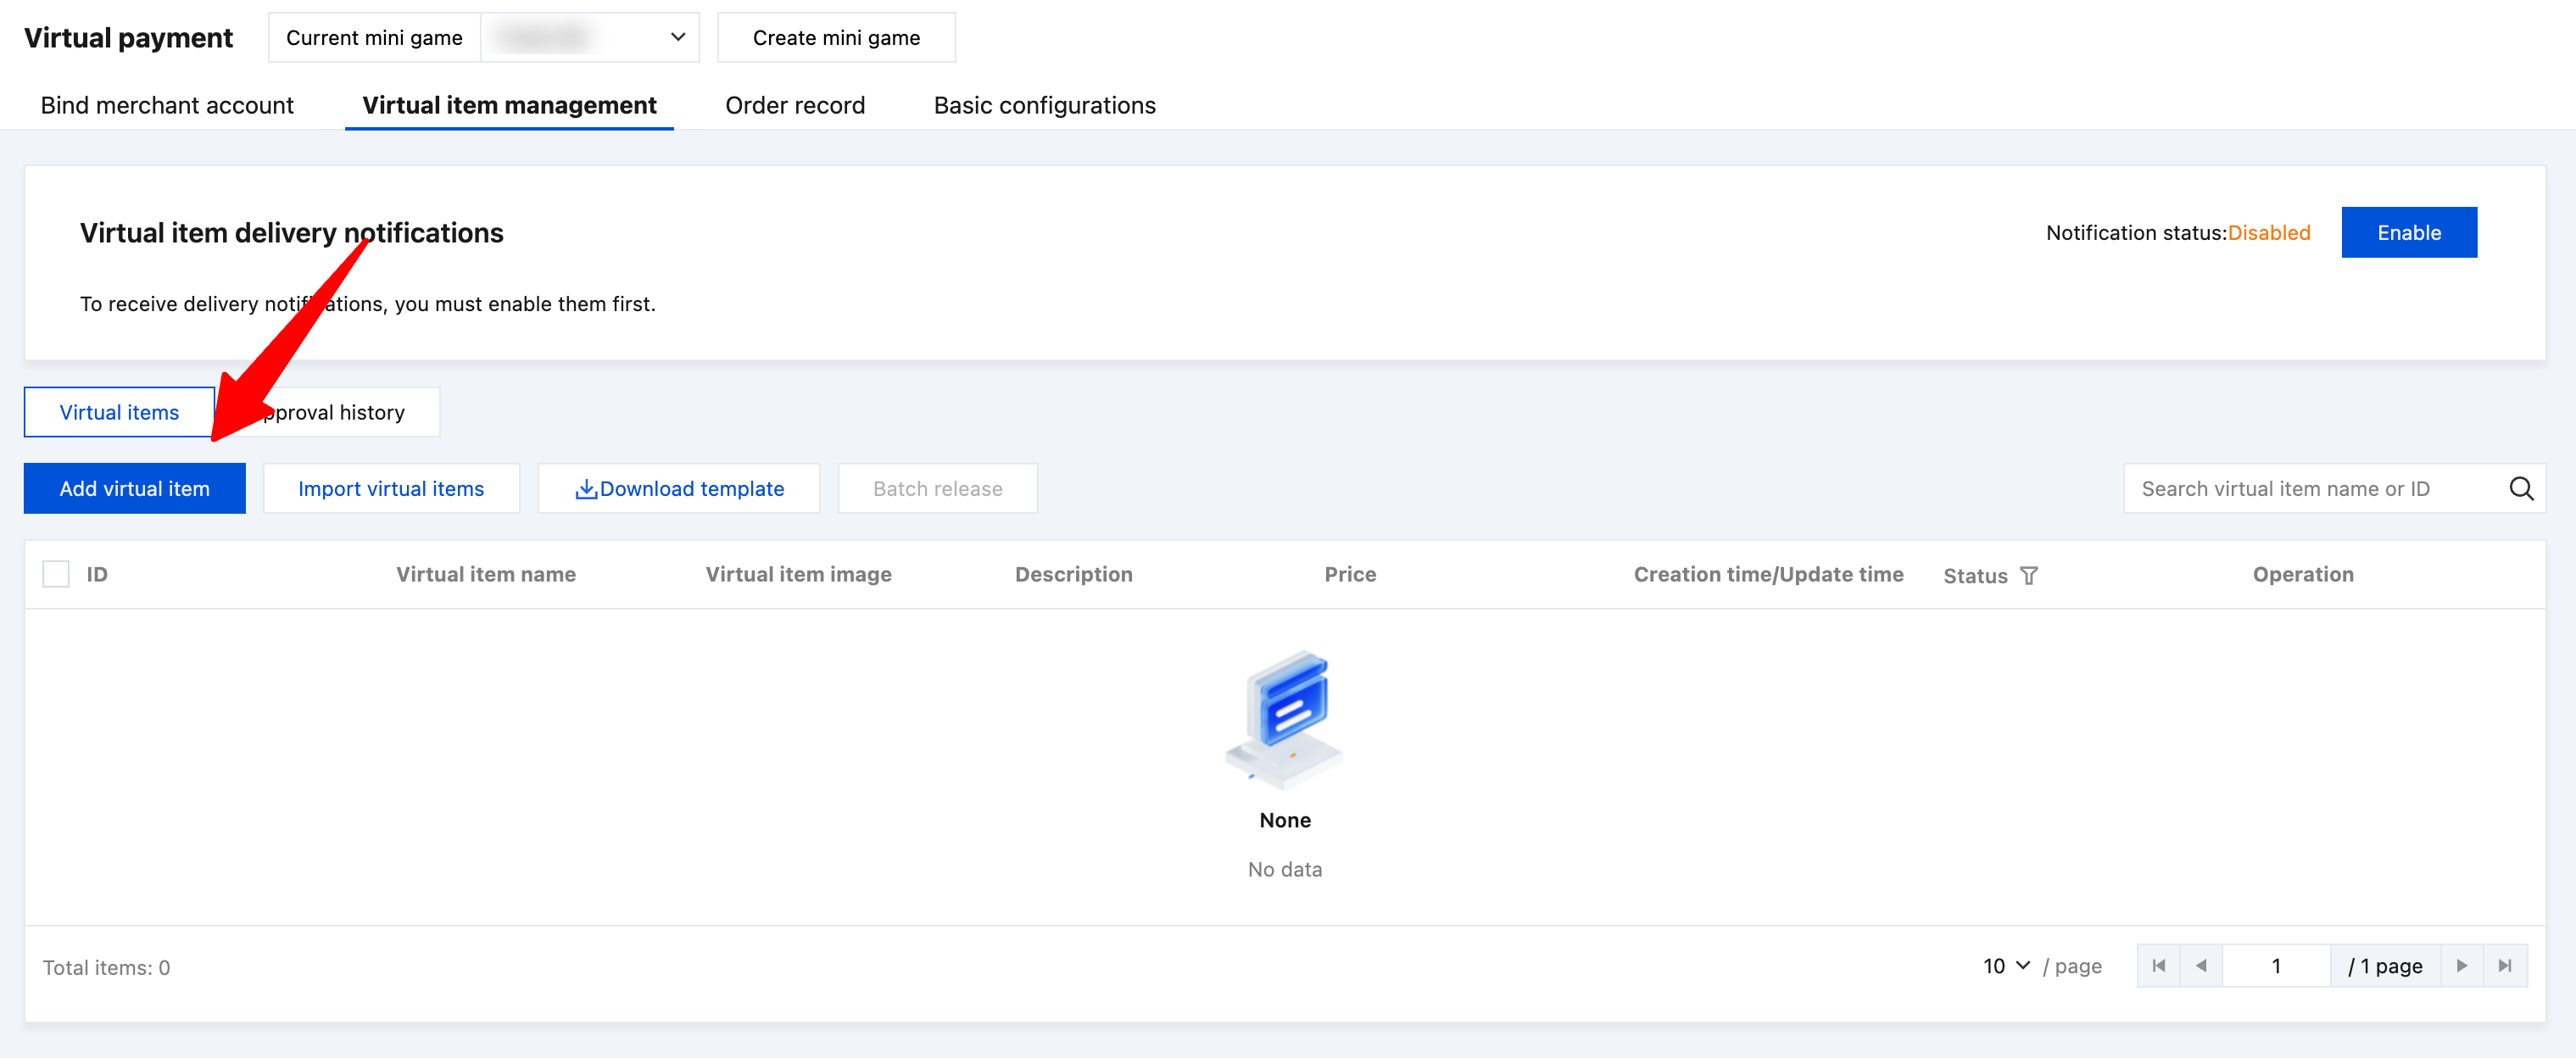Switch to Order record tab

tap(794, 106)
